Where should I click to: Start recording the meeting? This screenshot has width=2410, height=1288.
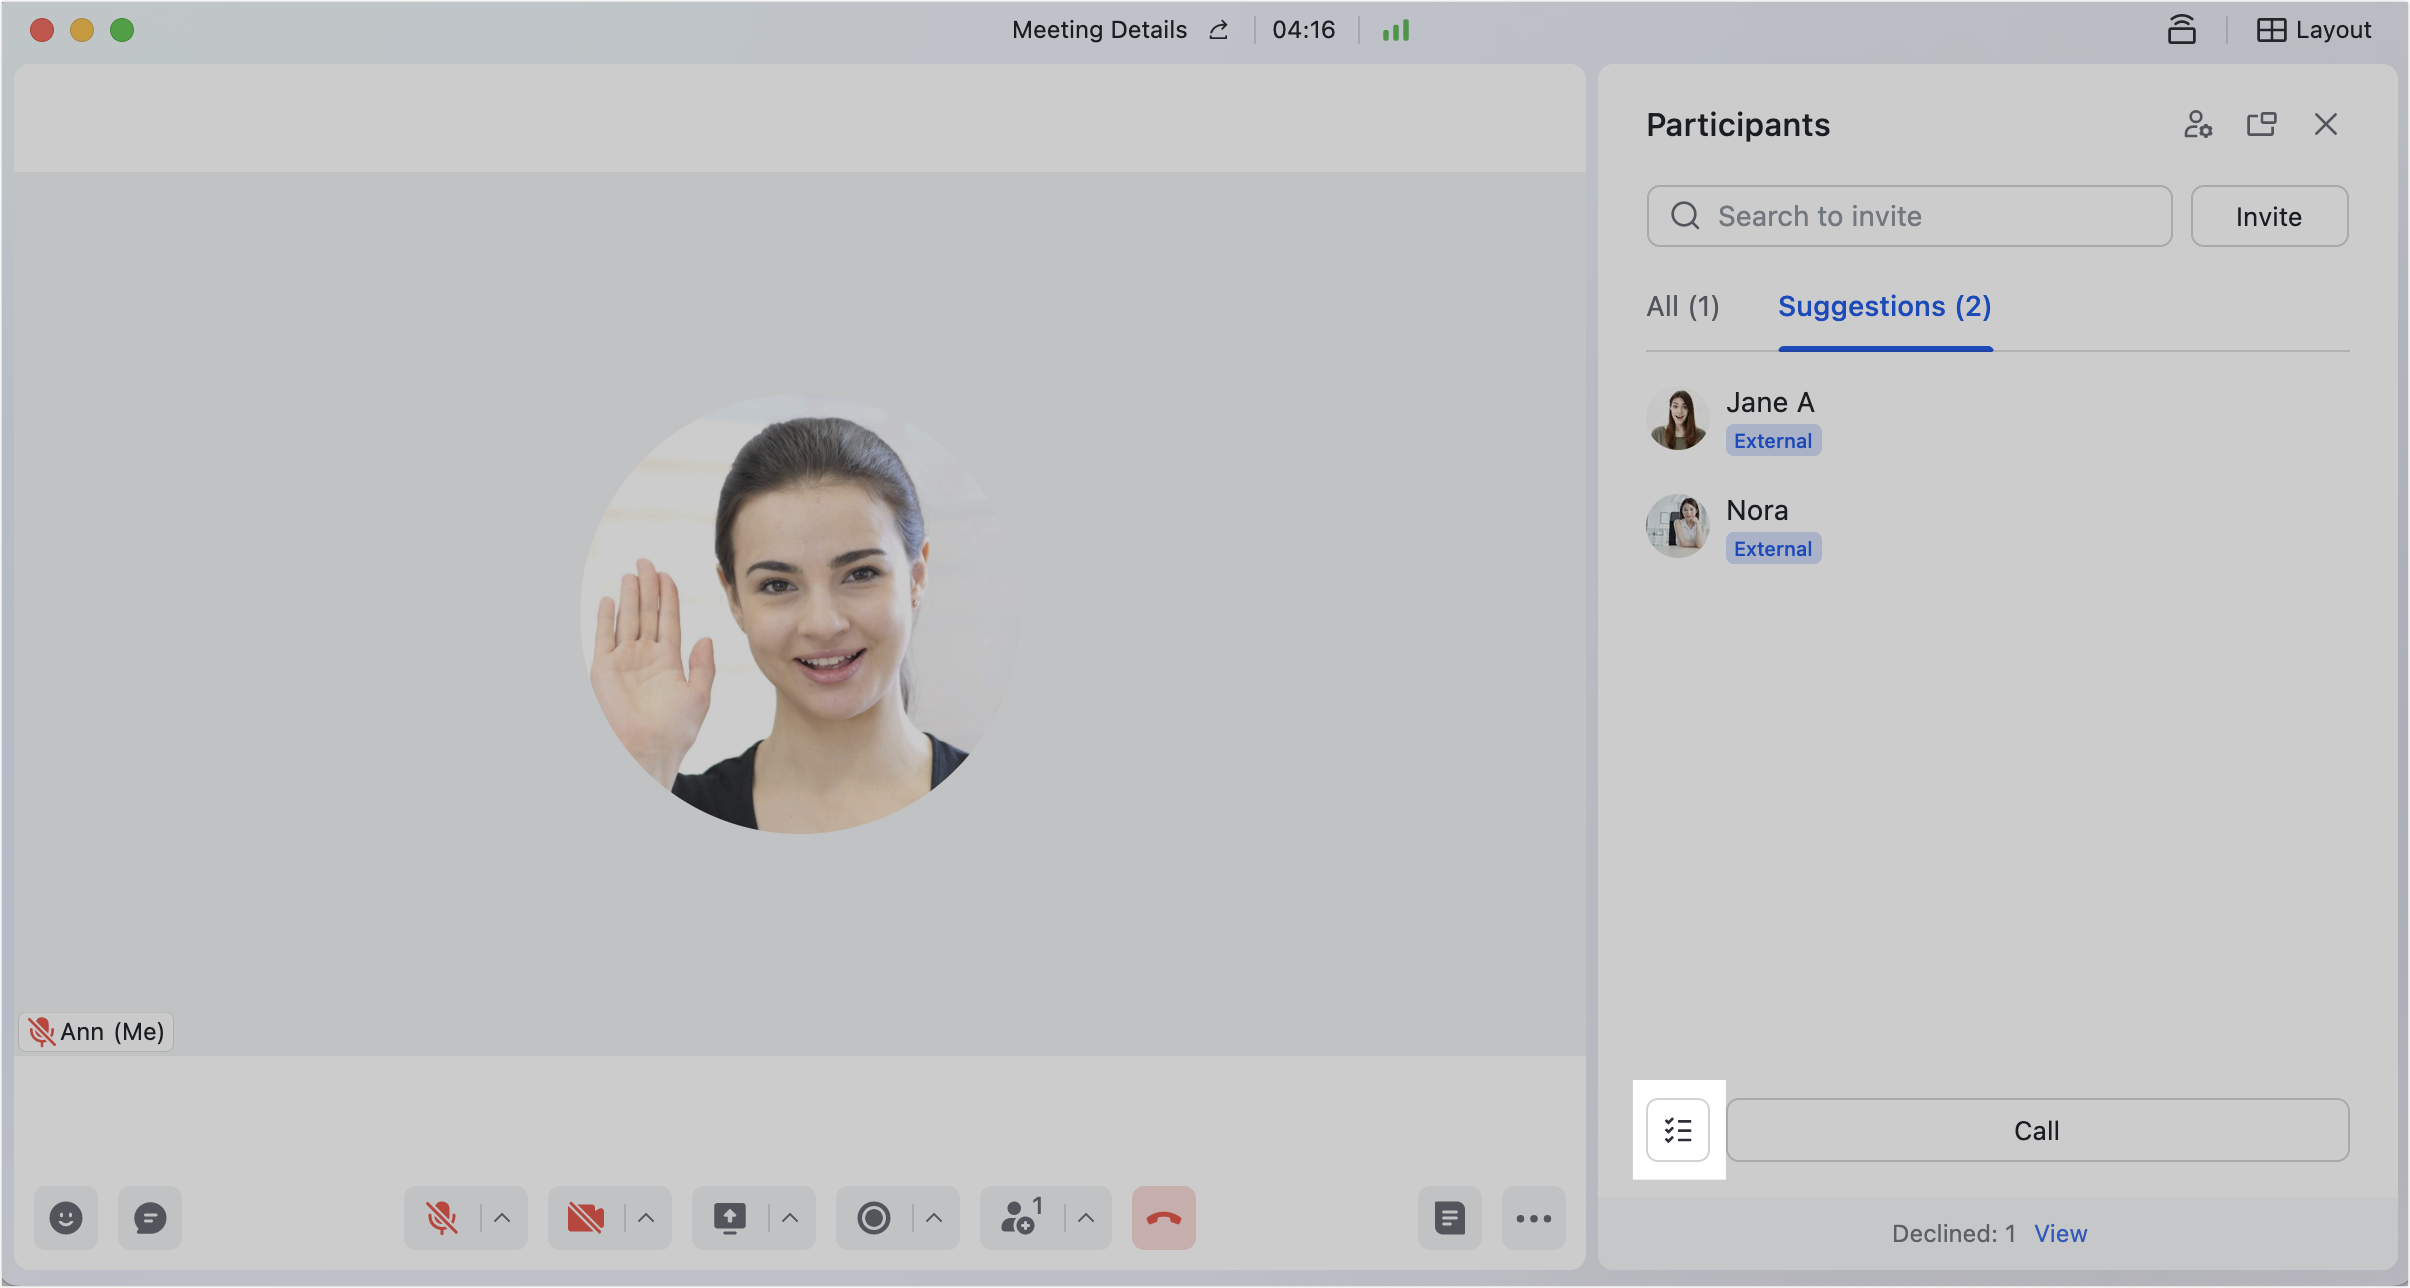pos(874,1218)
